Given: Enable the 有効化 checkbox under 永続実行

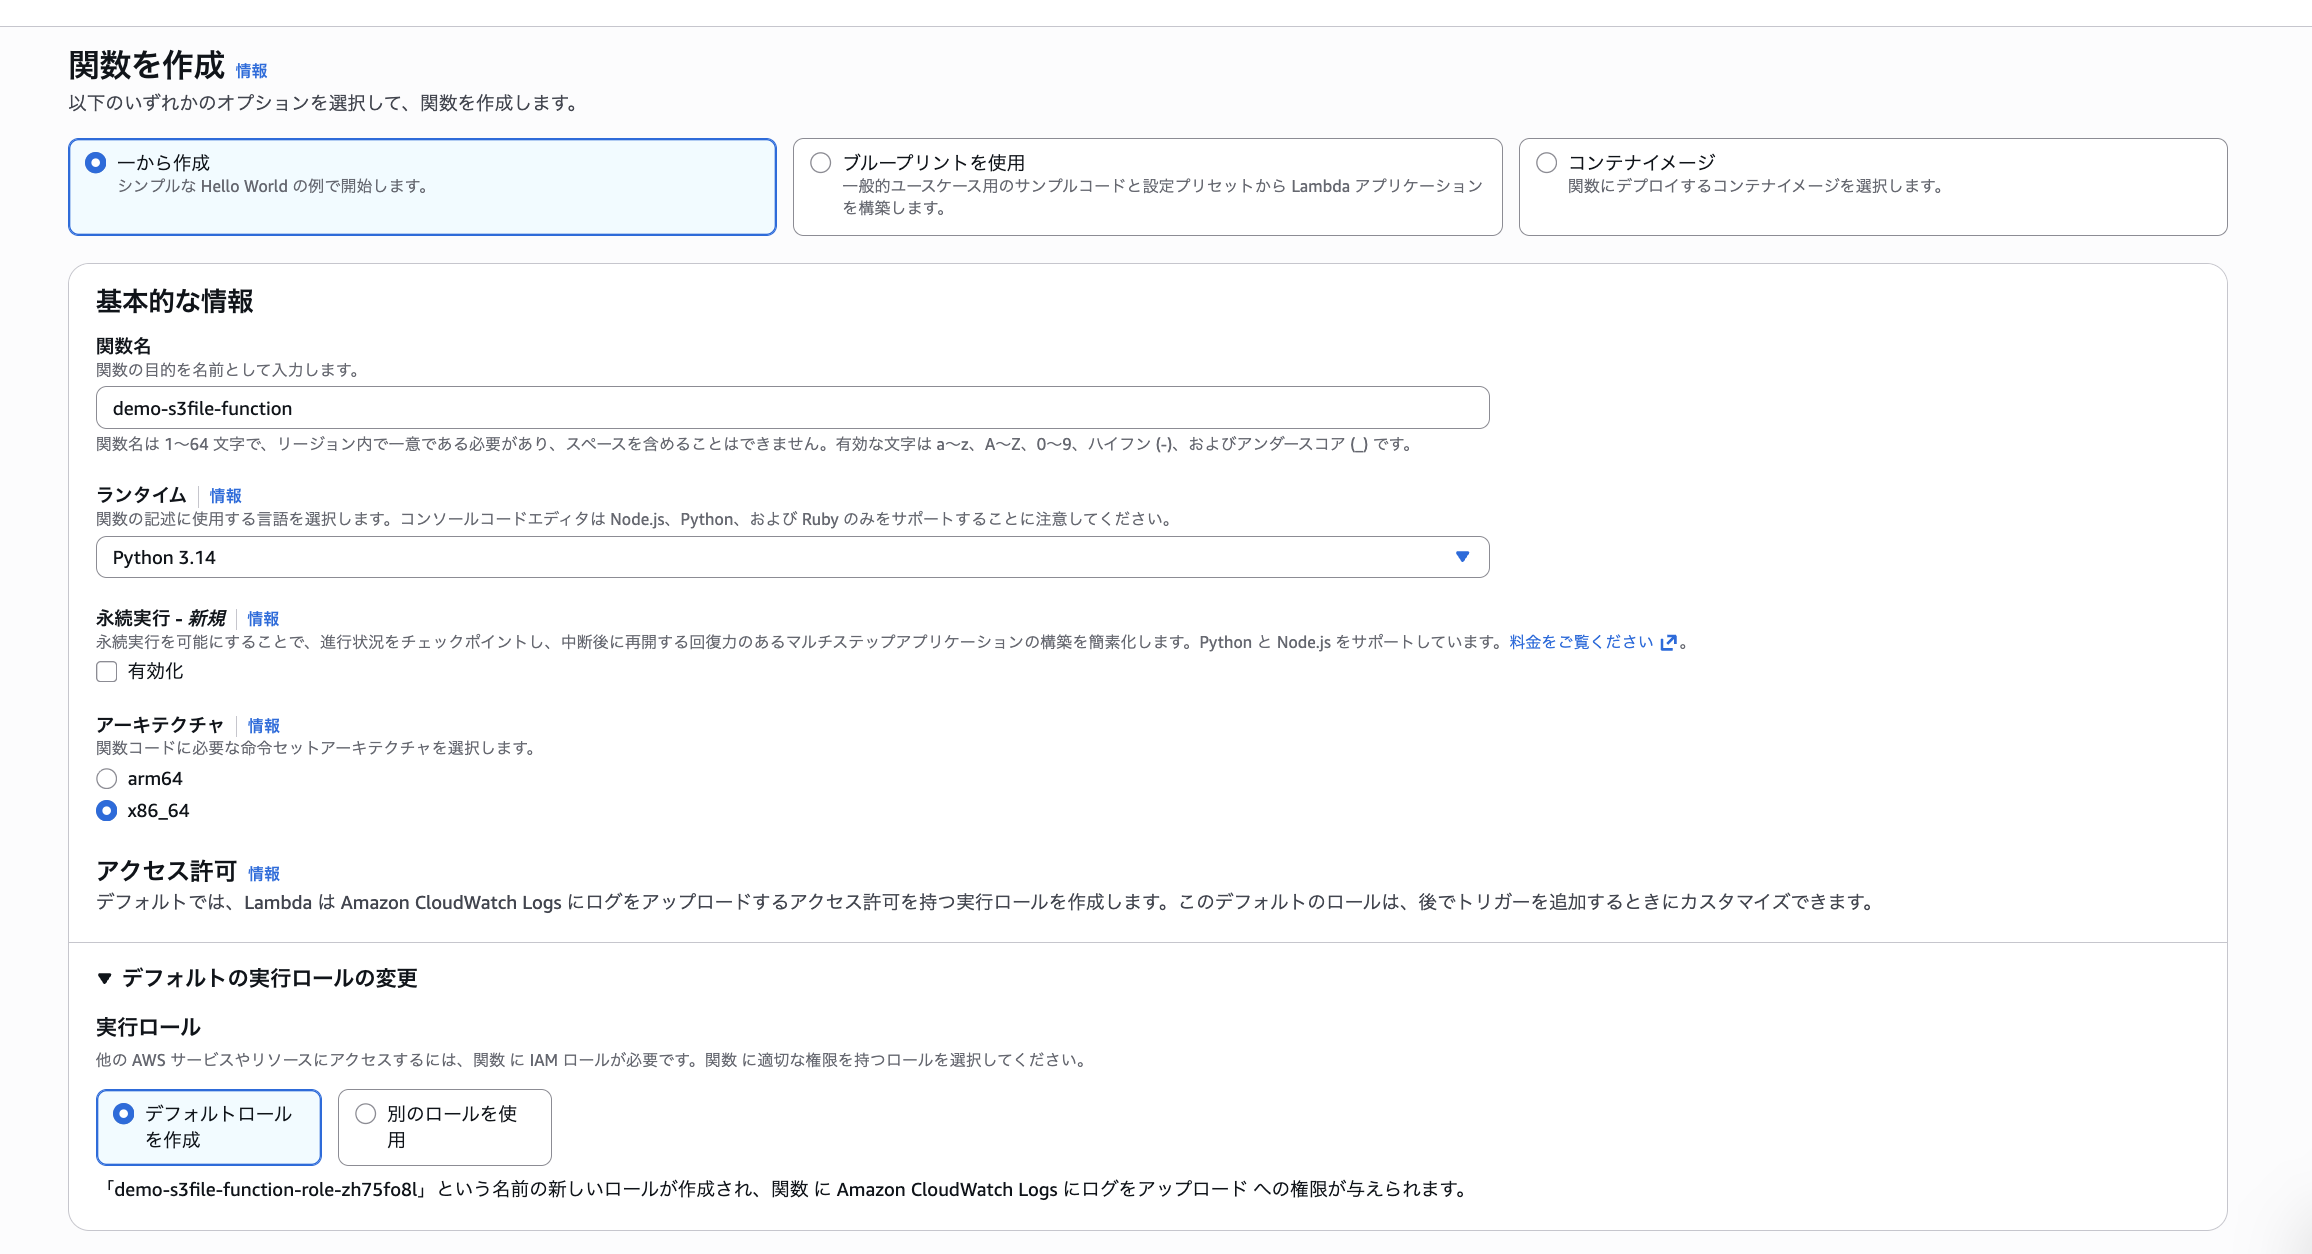Looking at the screenshot, I should 107,671.
